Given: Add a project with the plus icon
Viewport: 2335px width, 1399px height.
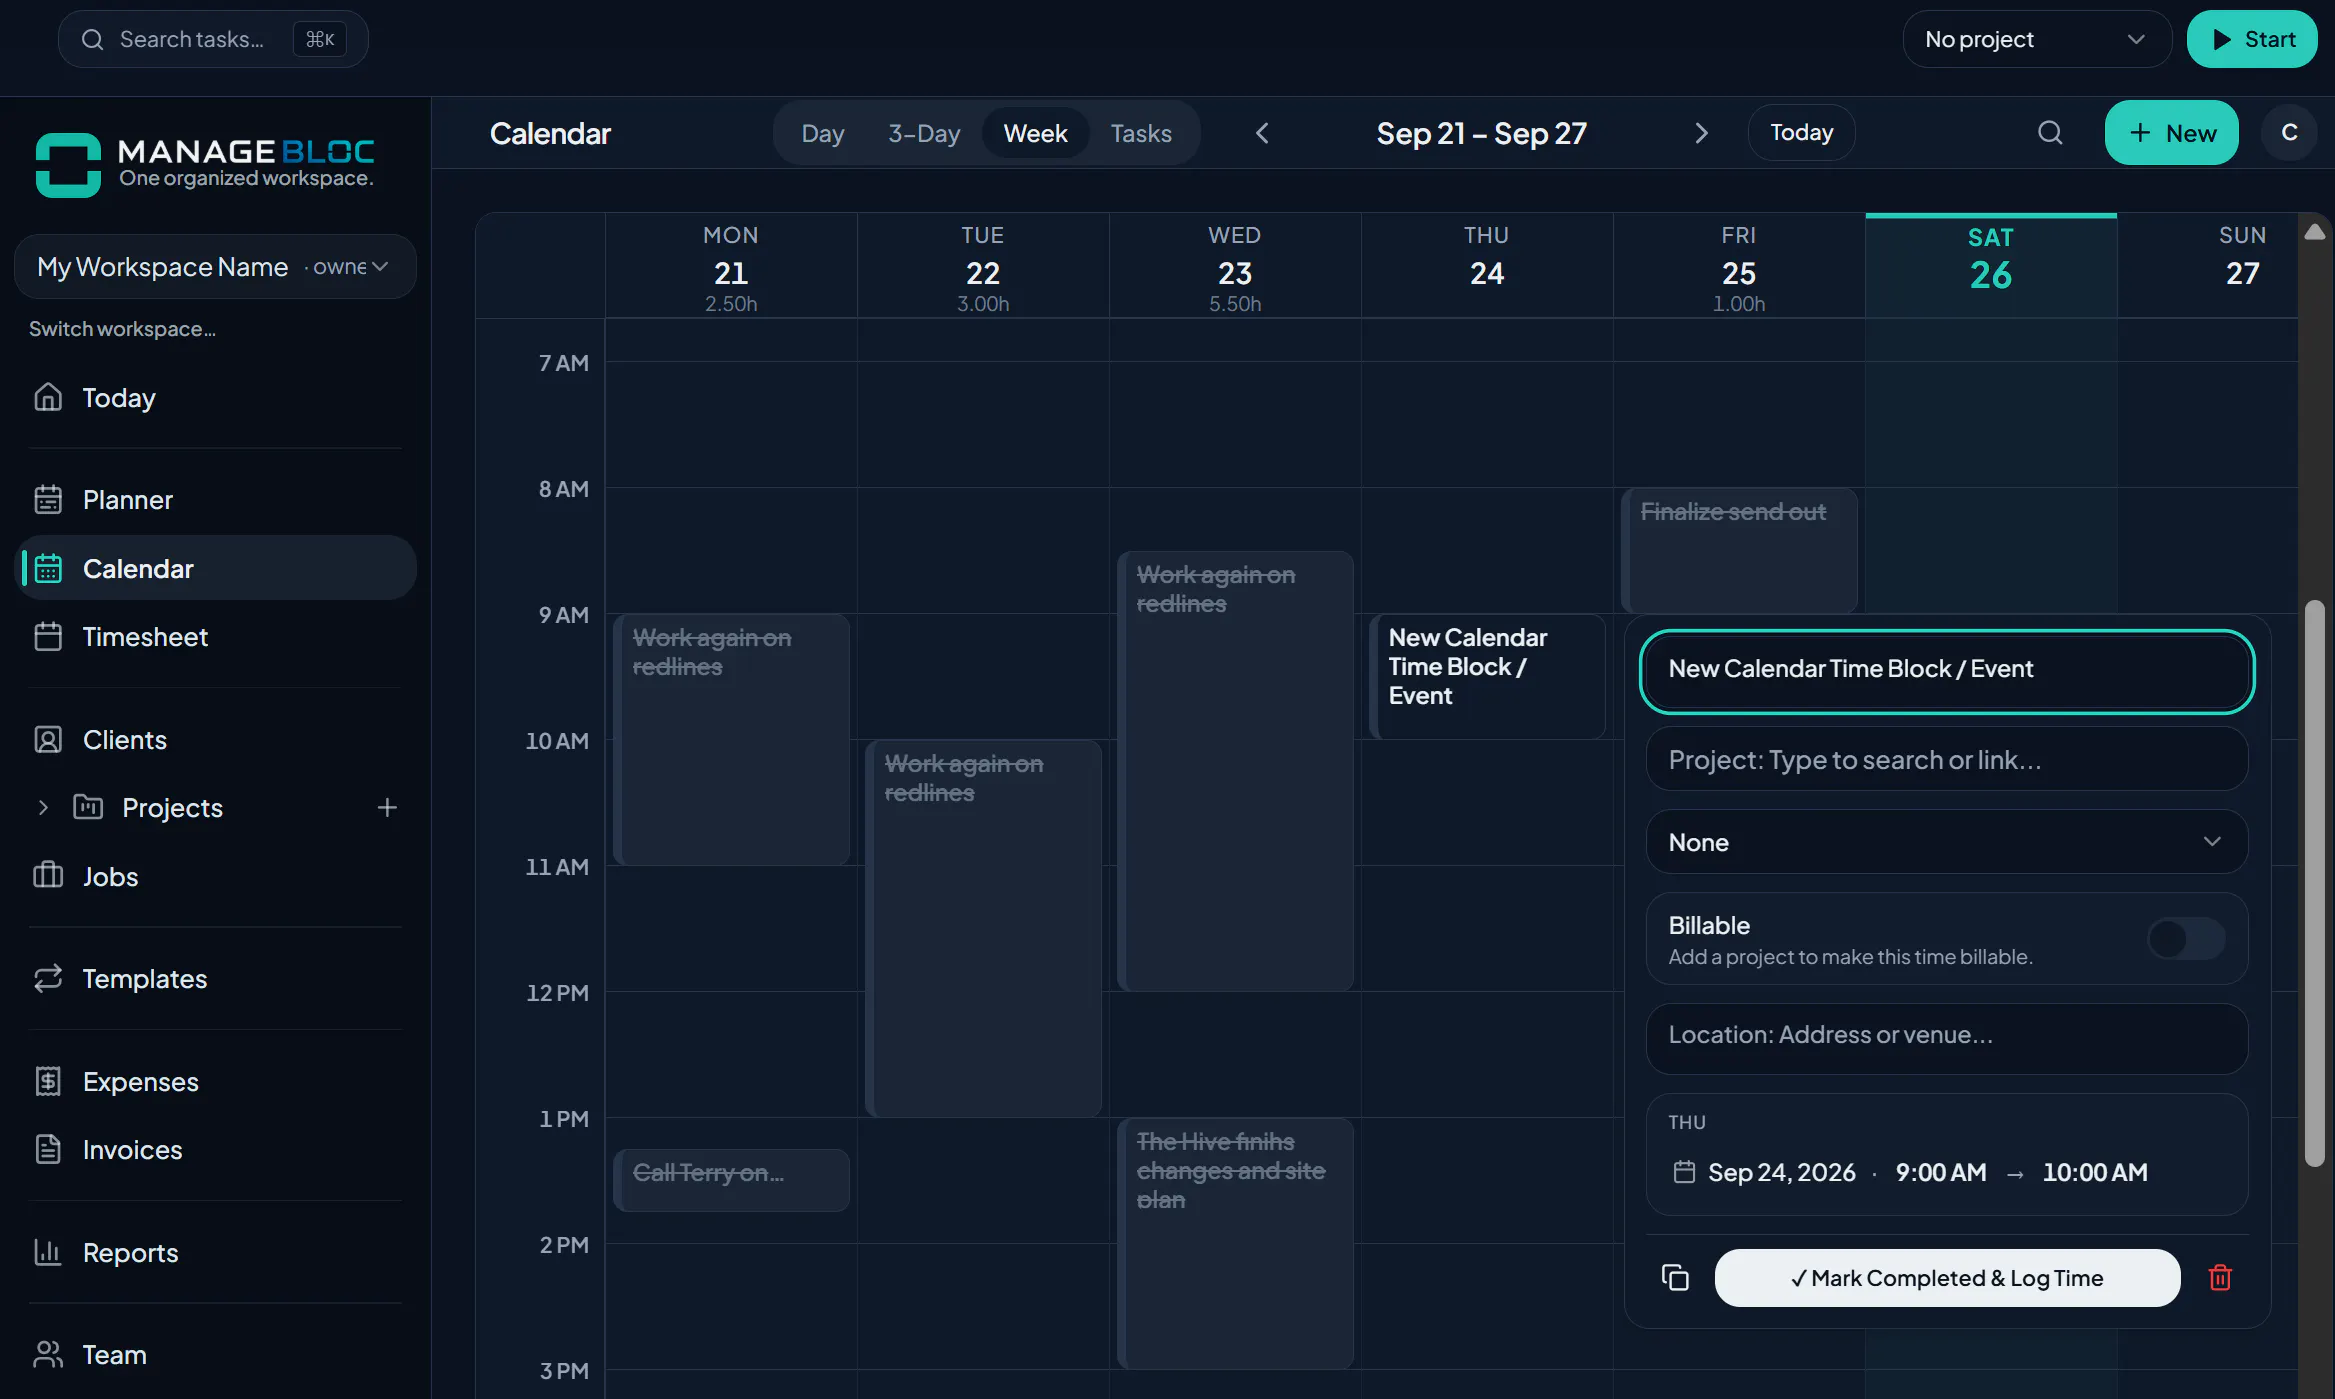Looking at the screenshot, I should pyautogui.click(x=387, y=807).
